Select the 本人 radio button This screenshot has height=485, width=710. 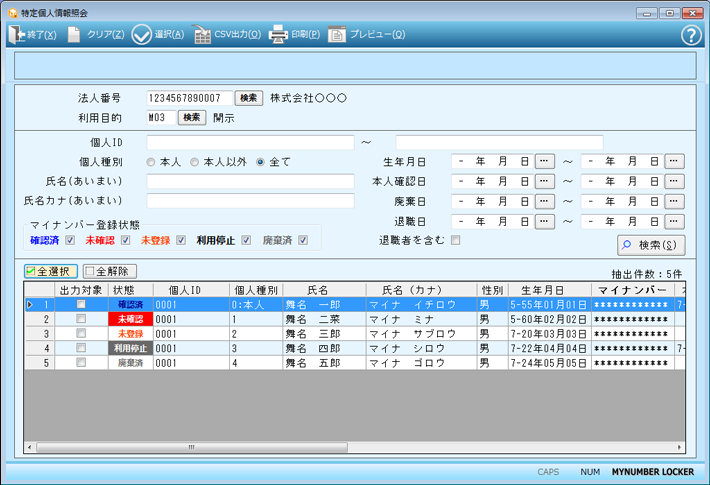pos(151,162)
